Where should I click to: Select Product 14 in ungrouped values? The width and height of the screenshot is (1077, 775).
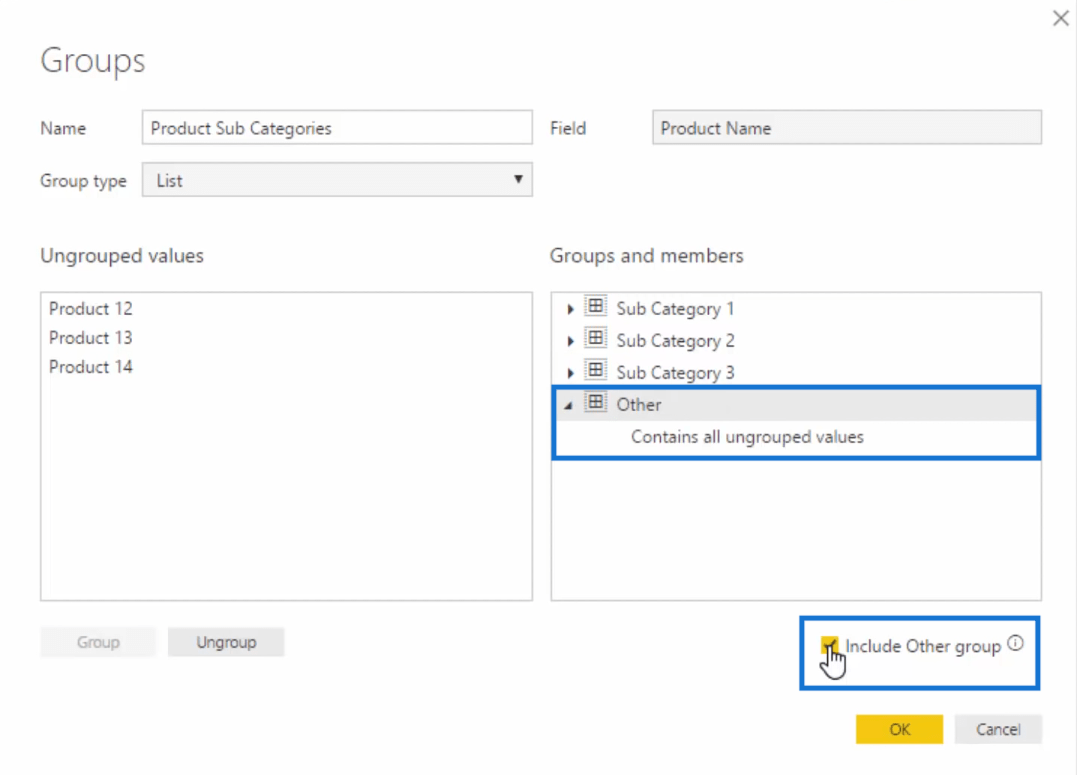tap(91, 367)
